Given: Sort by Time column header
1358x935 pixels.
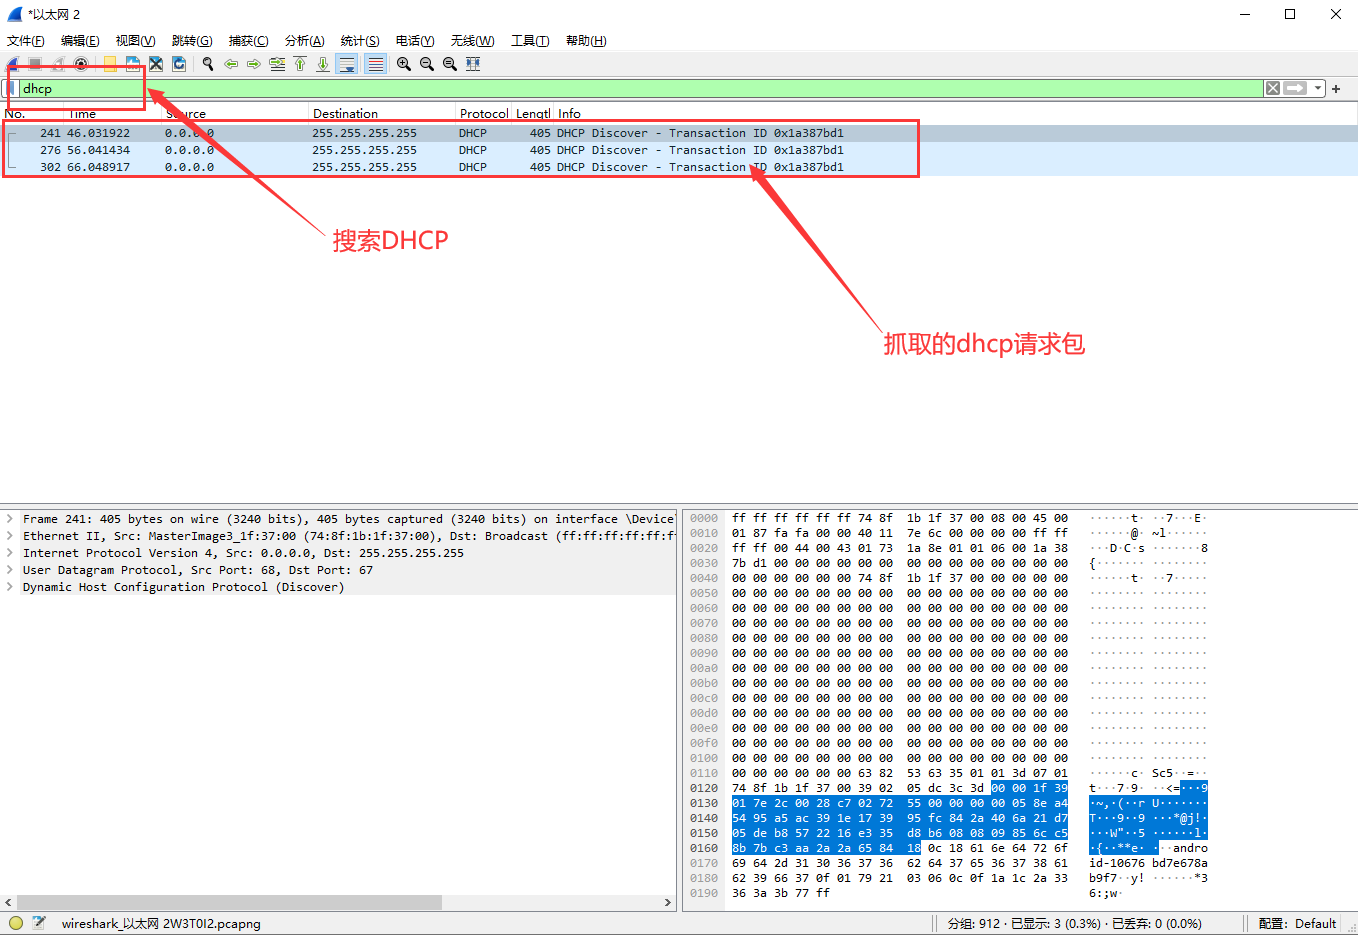Looking at the screenshot, I should 112,114.
